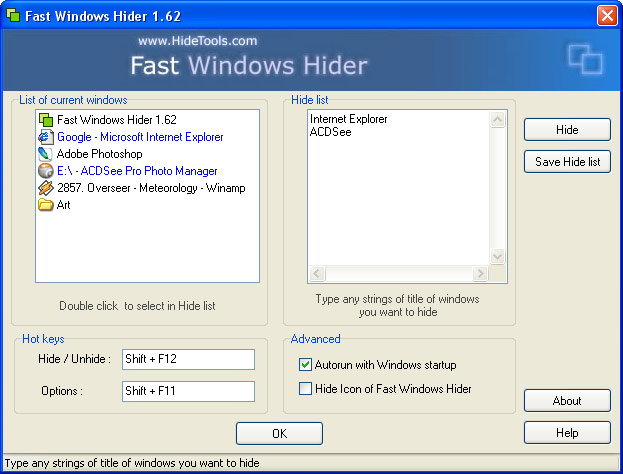Click the Art folder icon
This screenshot has height=474, width=623.
pyautogui.click(x=46, y=205)
